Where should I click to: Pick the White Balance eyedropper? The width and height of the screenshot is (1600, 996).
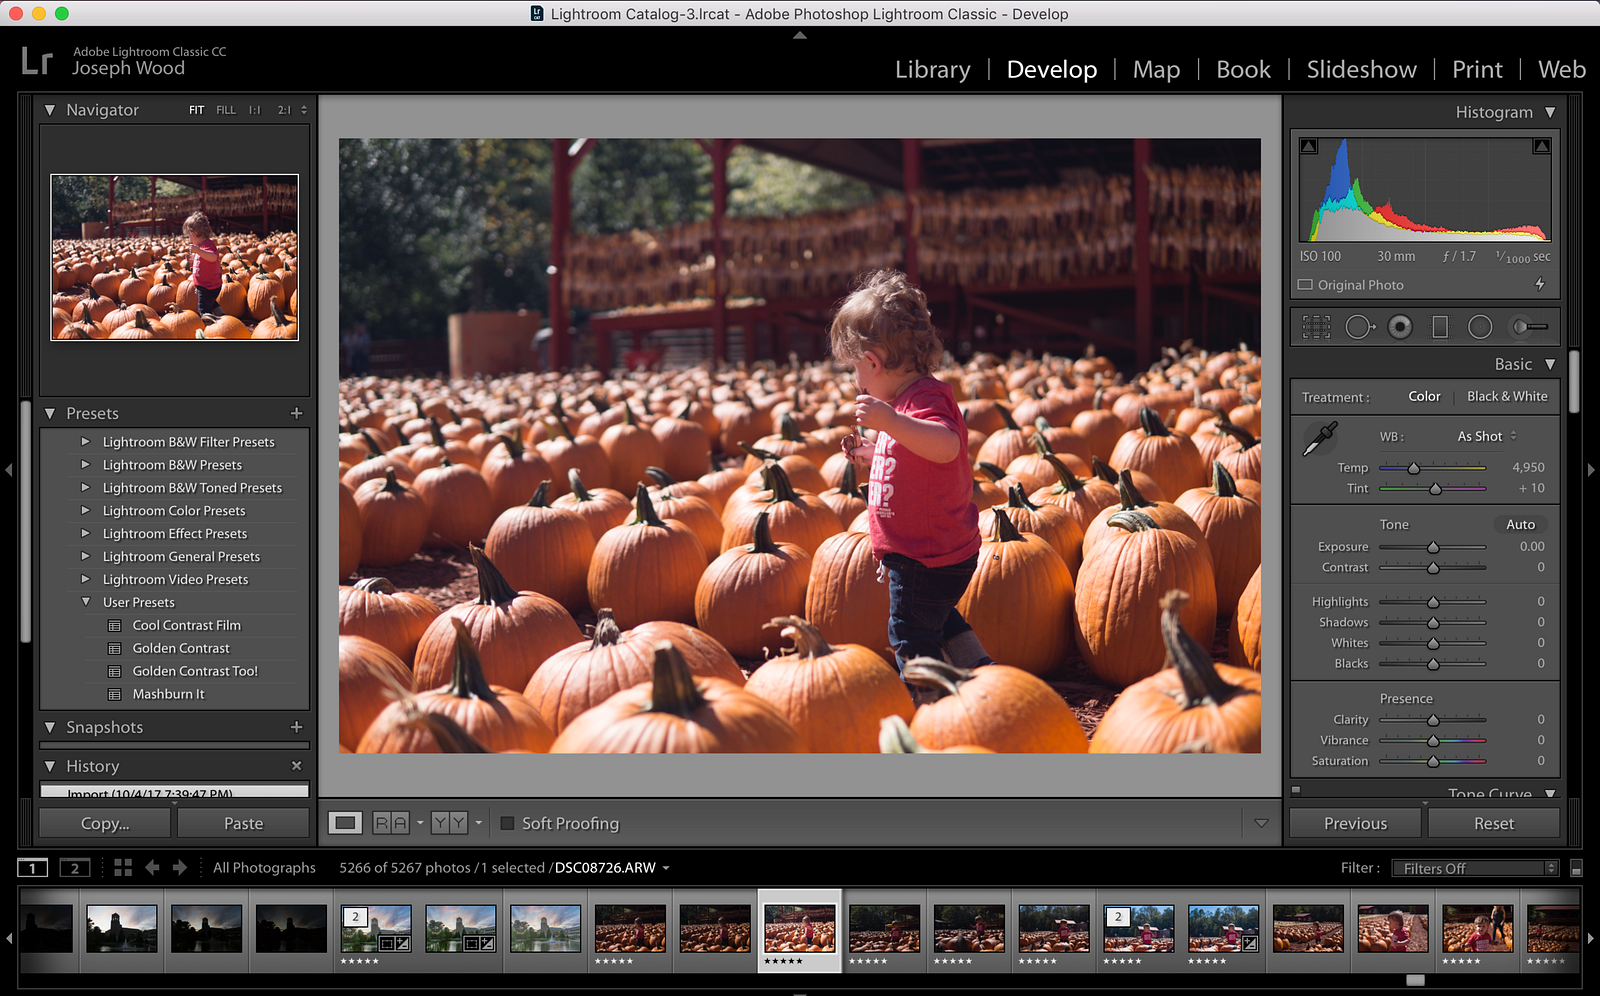[x=1320, y=439]
